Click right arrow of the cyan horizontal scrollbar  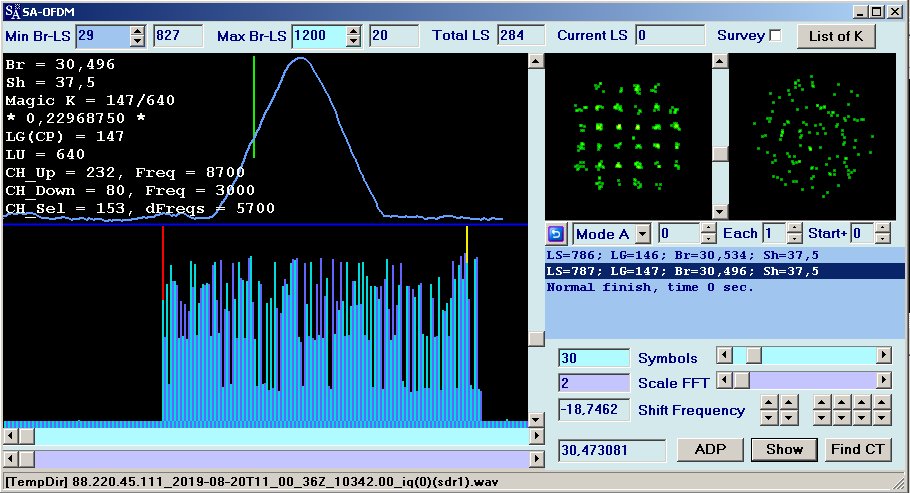(x=536, y=436)
